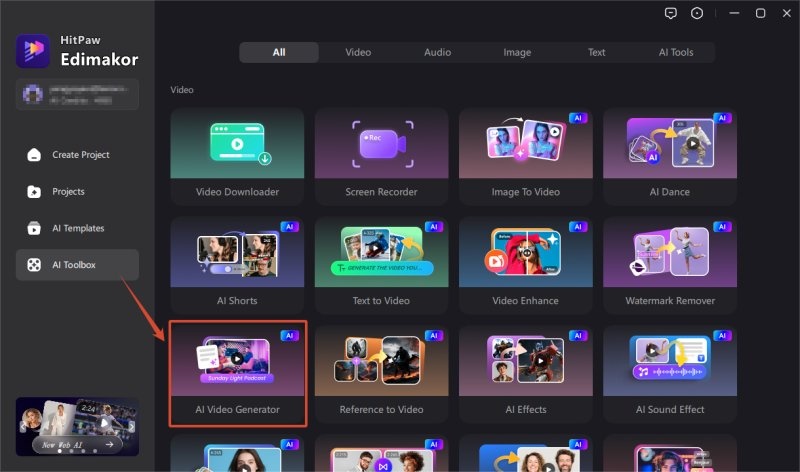Click the New Web AI banner arrow
800x472 pixels.
click(x=109, y=444)
